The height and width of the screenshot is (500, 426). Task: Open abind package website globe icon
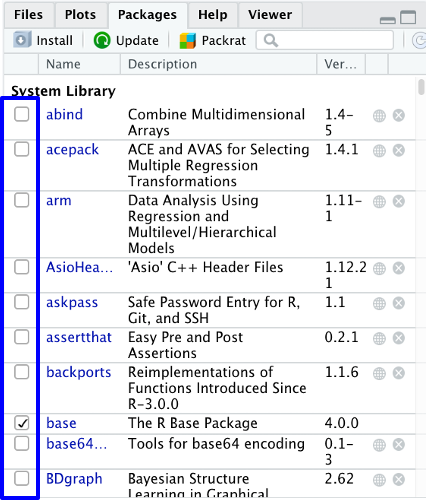point(379,116)
